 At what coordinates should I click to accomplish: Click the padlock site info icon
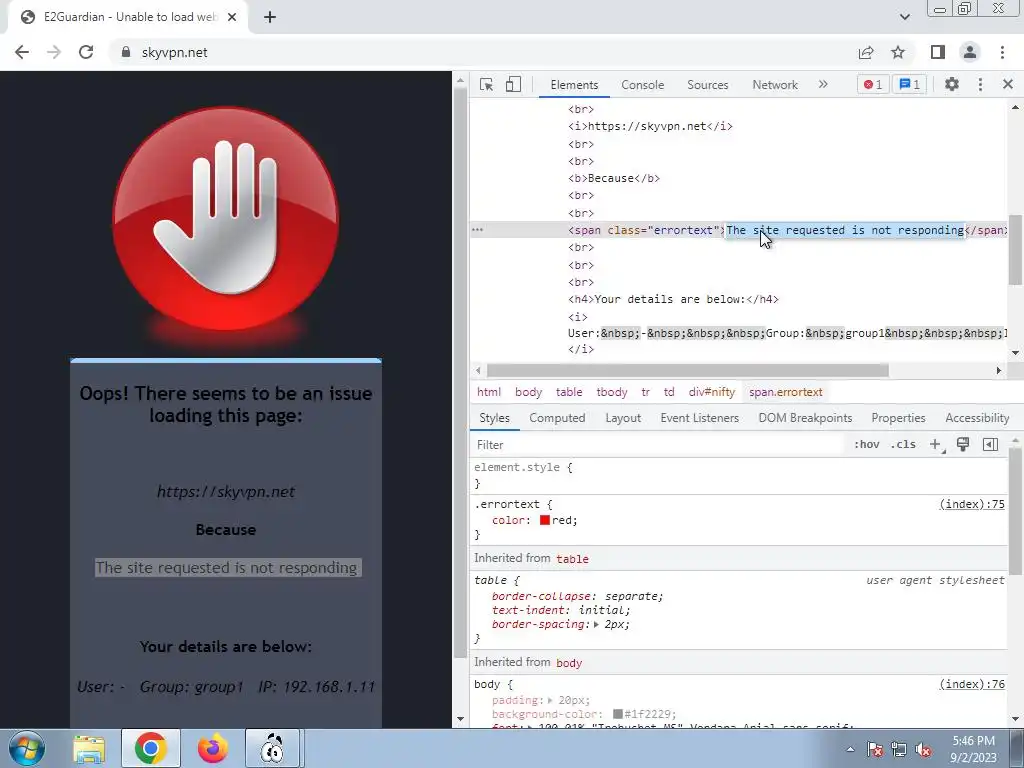tap(126, 52)
